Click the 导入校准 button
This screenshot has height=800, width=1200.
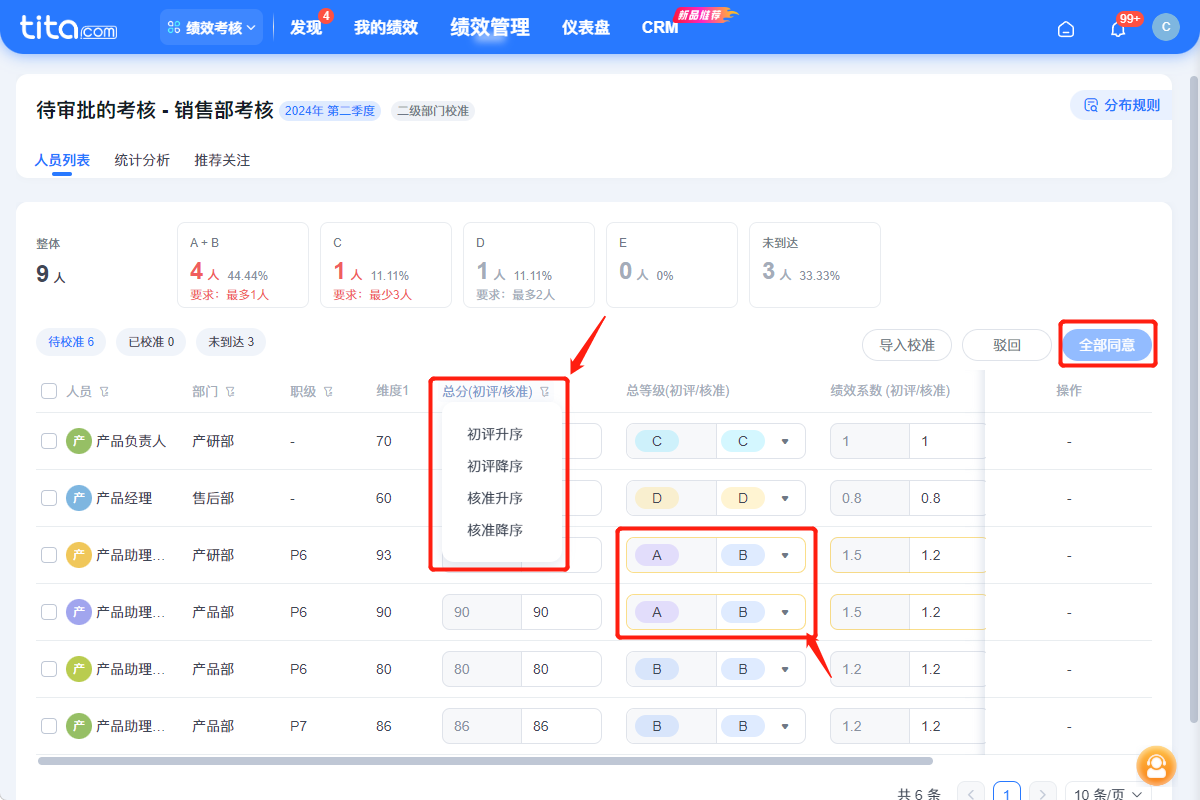tap(907, 345)
